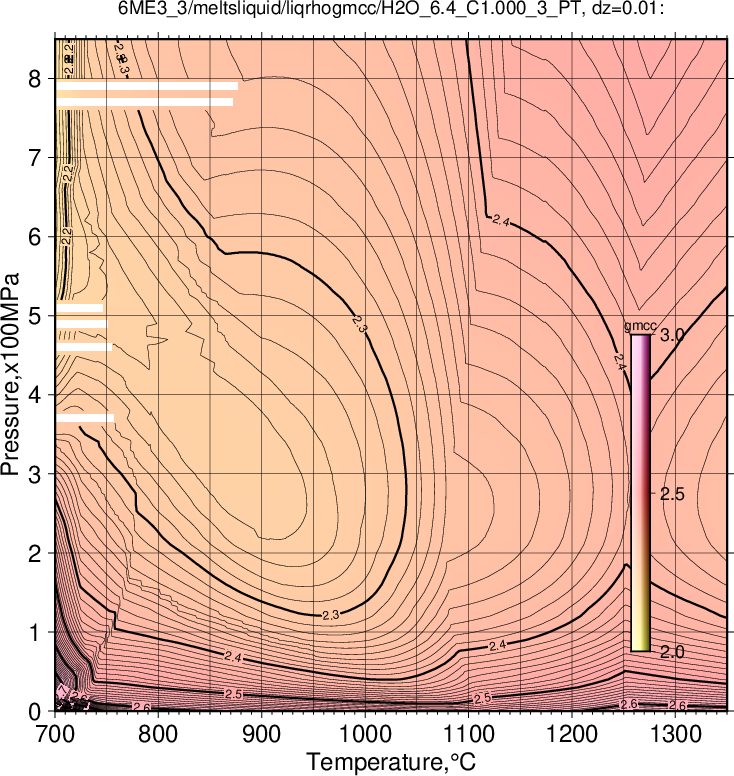Screen dimensions: 734x776
Task: Click the 2.3 contour label near 1000°C, 500 MPa
Action: [x=360, y=323]
